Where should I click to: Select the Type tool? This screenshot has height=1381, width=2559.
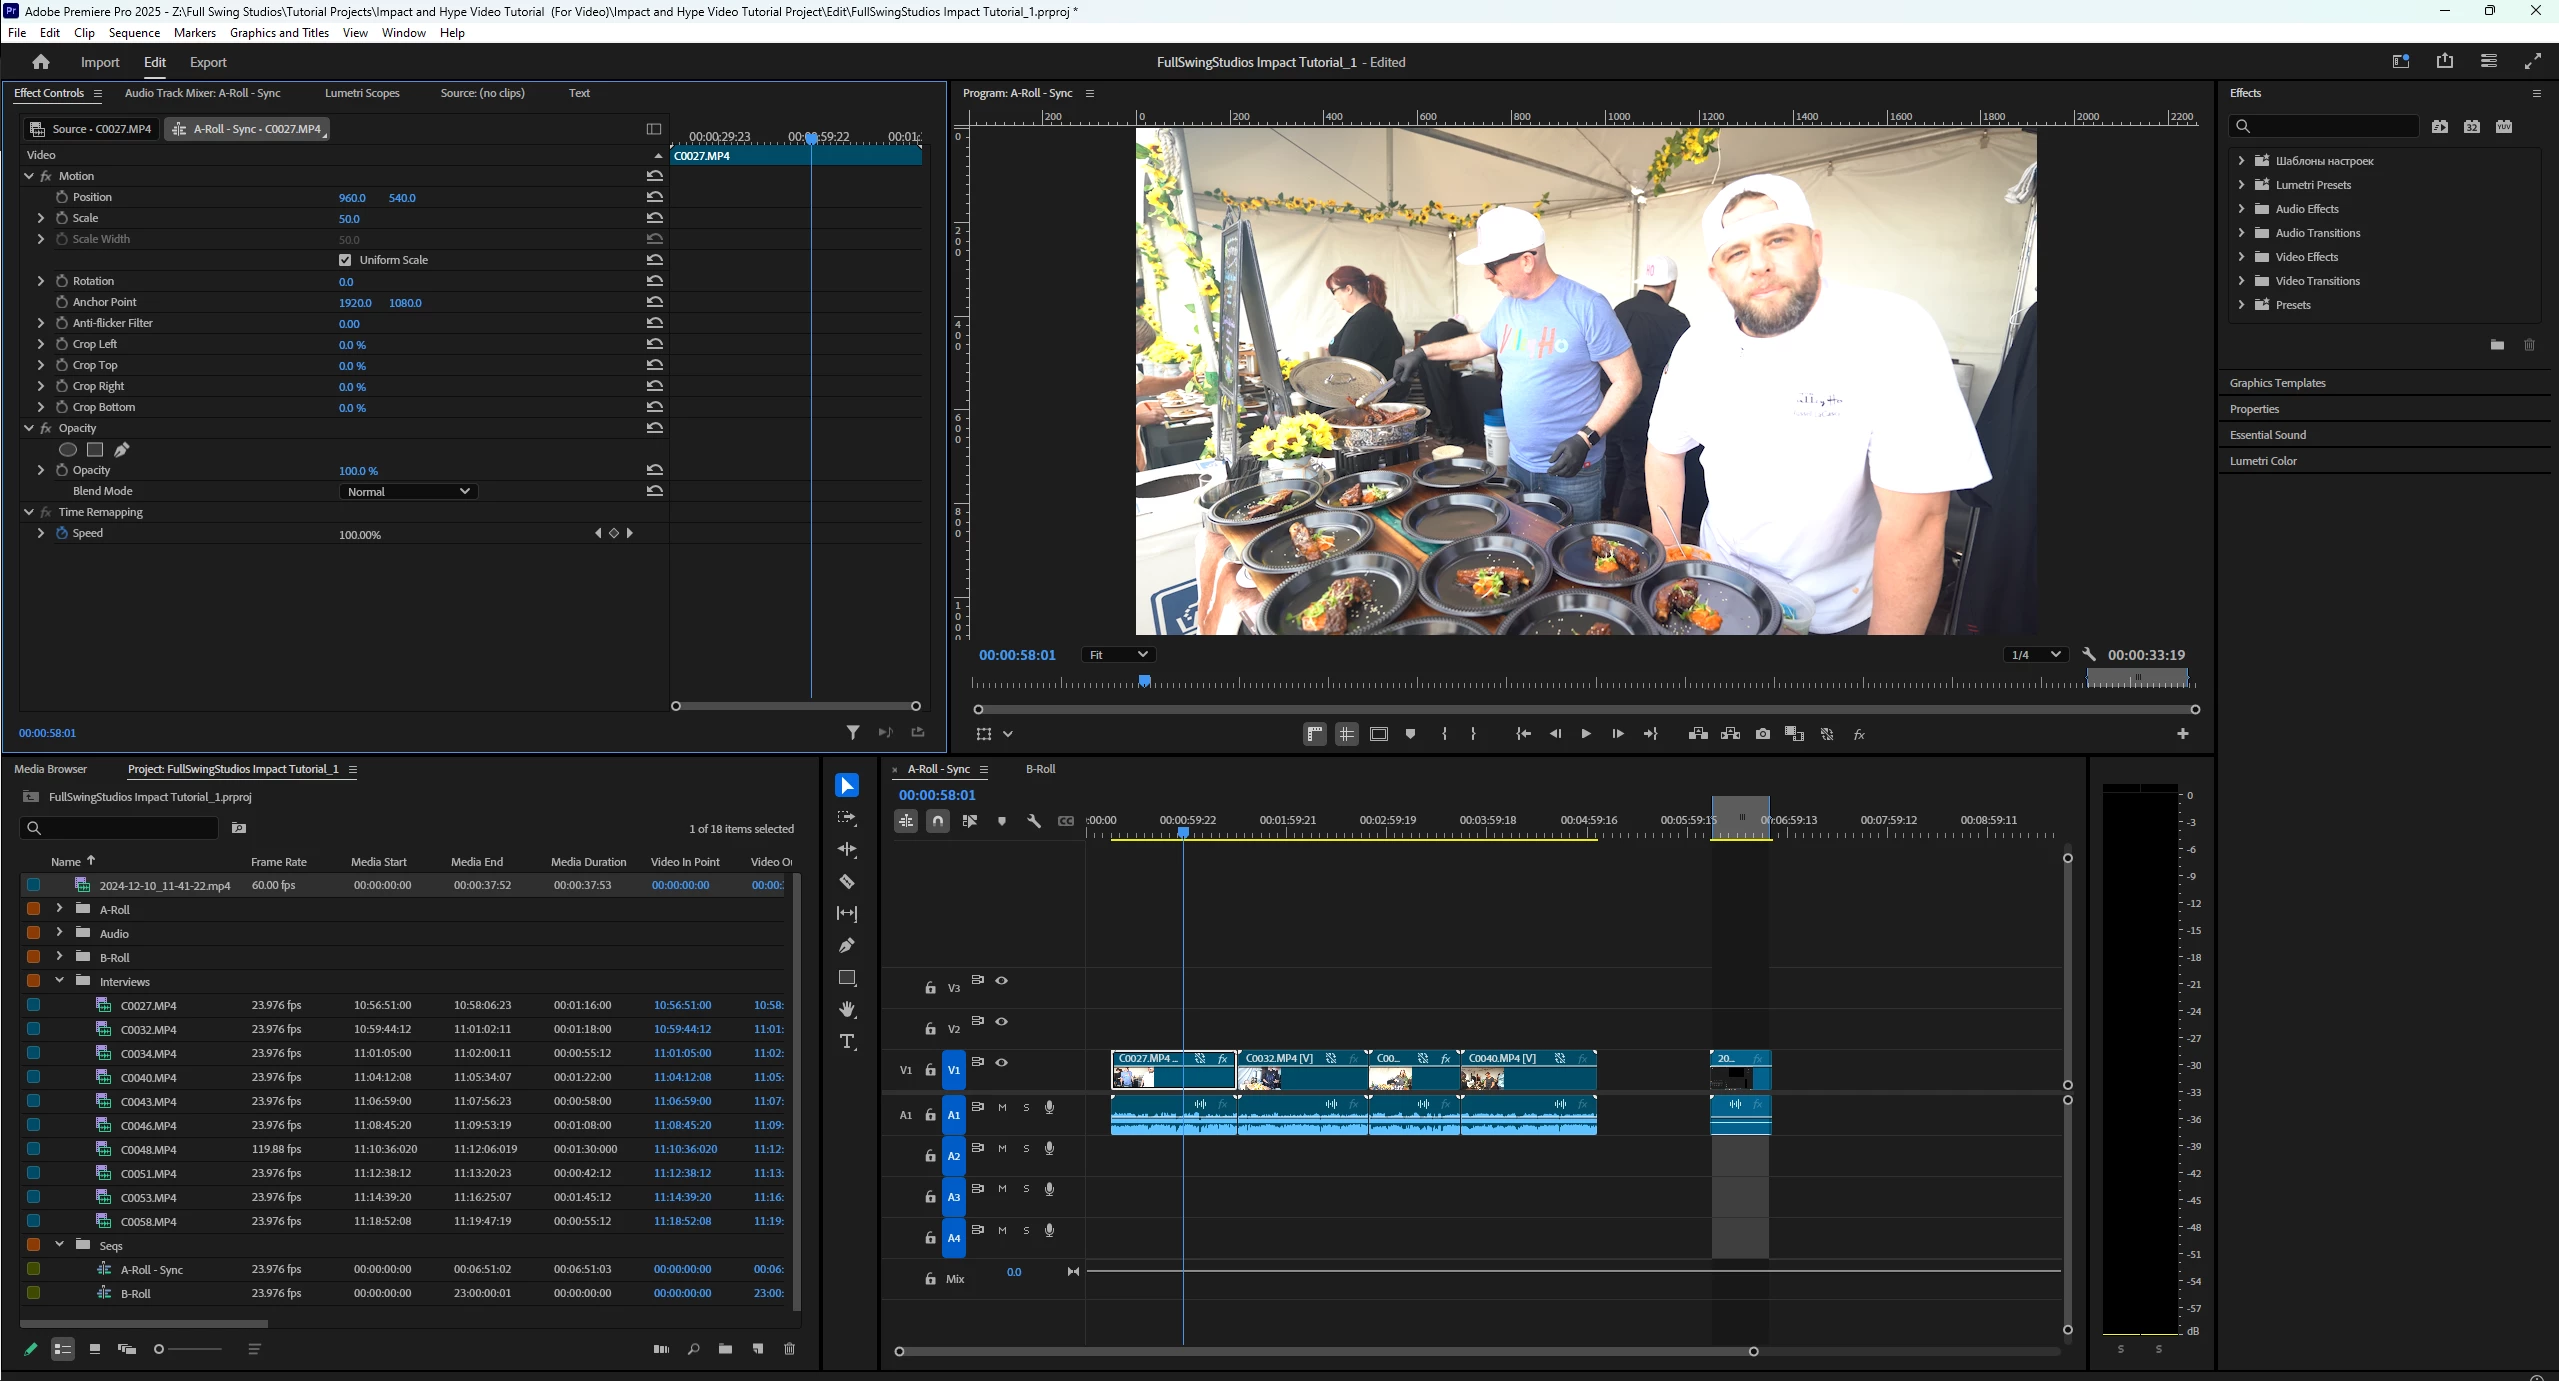click(847, 1041)
